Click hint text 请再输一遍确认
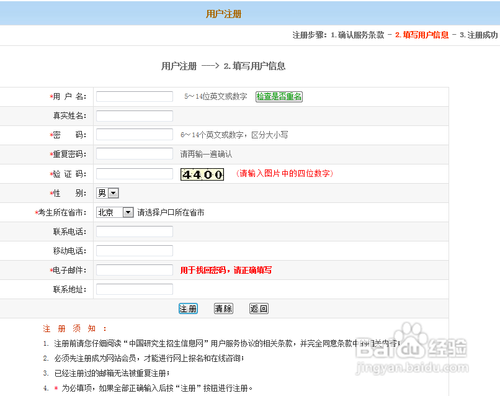Screen dimensions: 500x396 [x=206, y=154]
